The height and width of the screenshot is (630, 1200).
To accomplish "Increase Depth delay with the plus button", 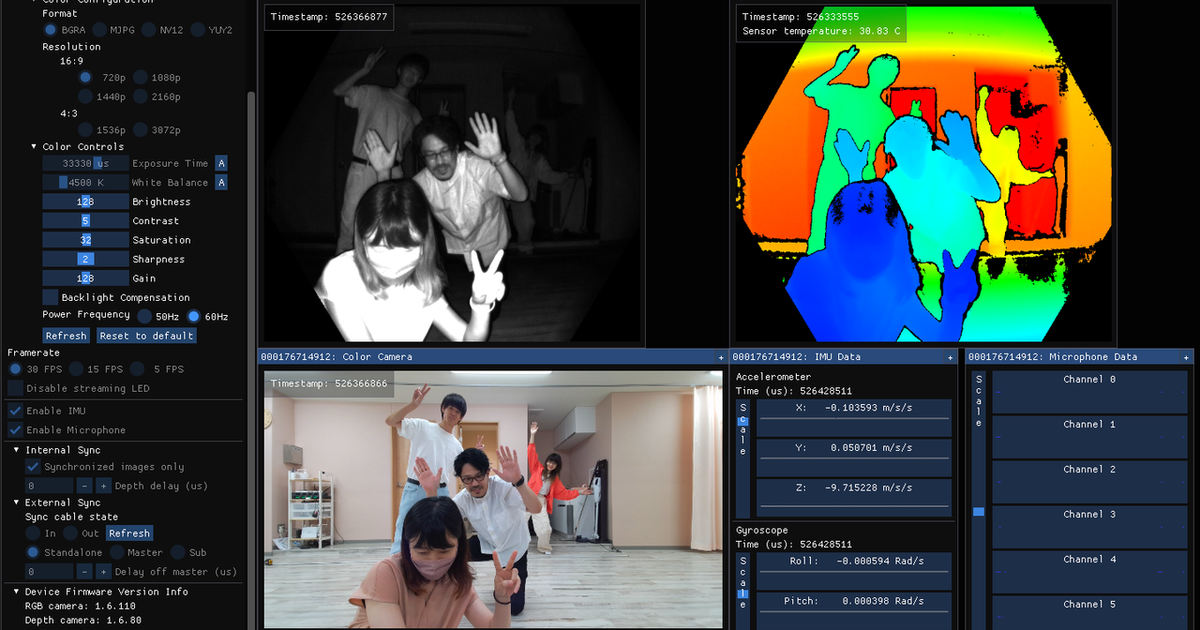I will pos(103,486).
